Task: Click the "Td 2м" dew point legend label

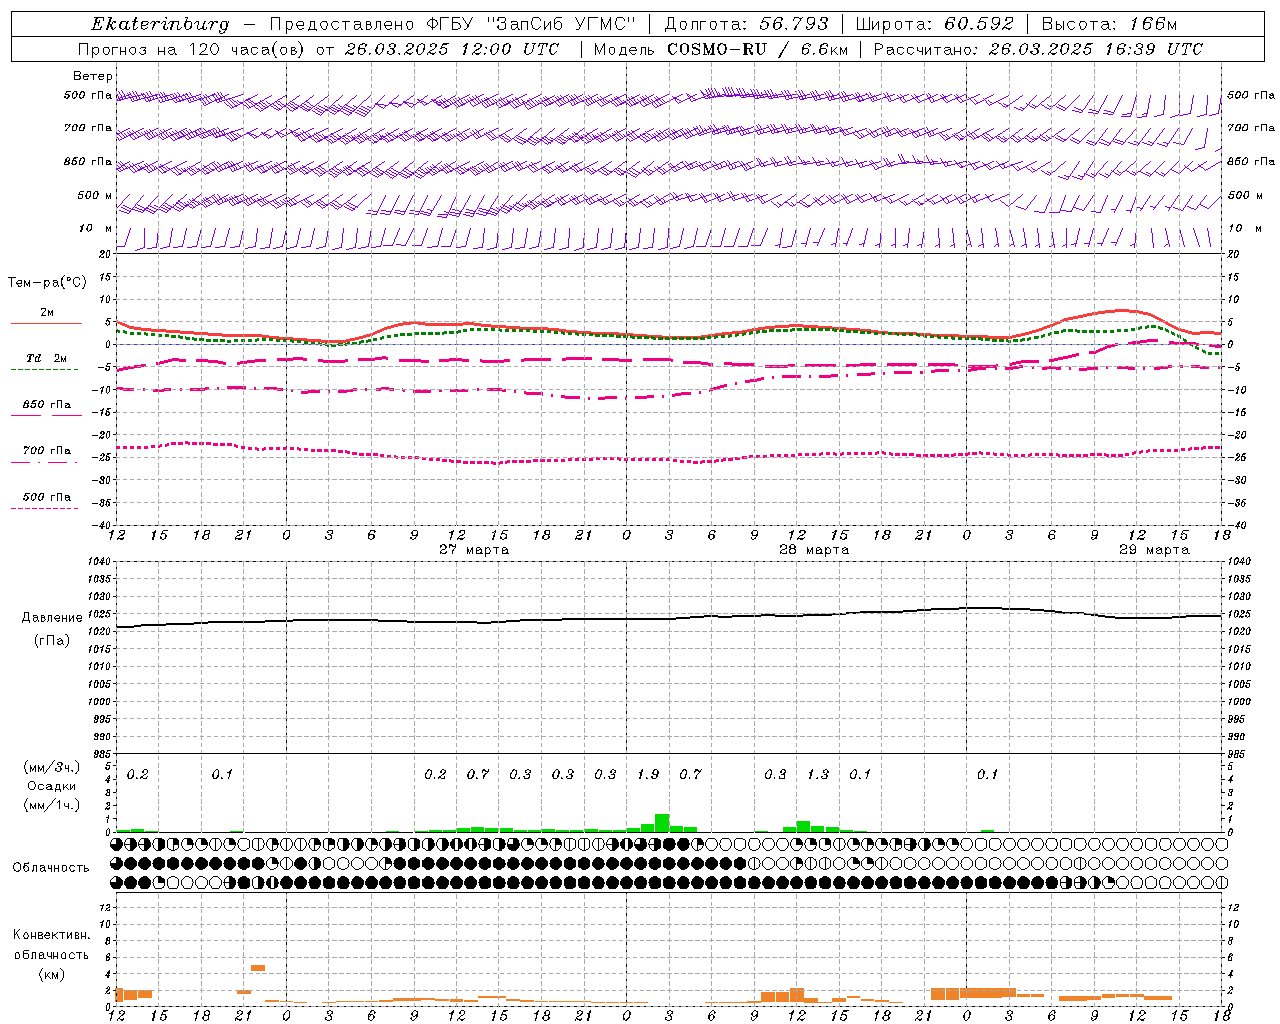Action: 47,358
